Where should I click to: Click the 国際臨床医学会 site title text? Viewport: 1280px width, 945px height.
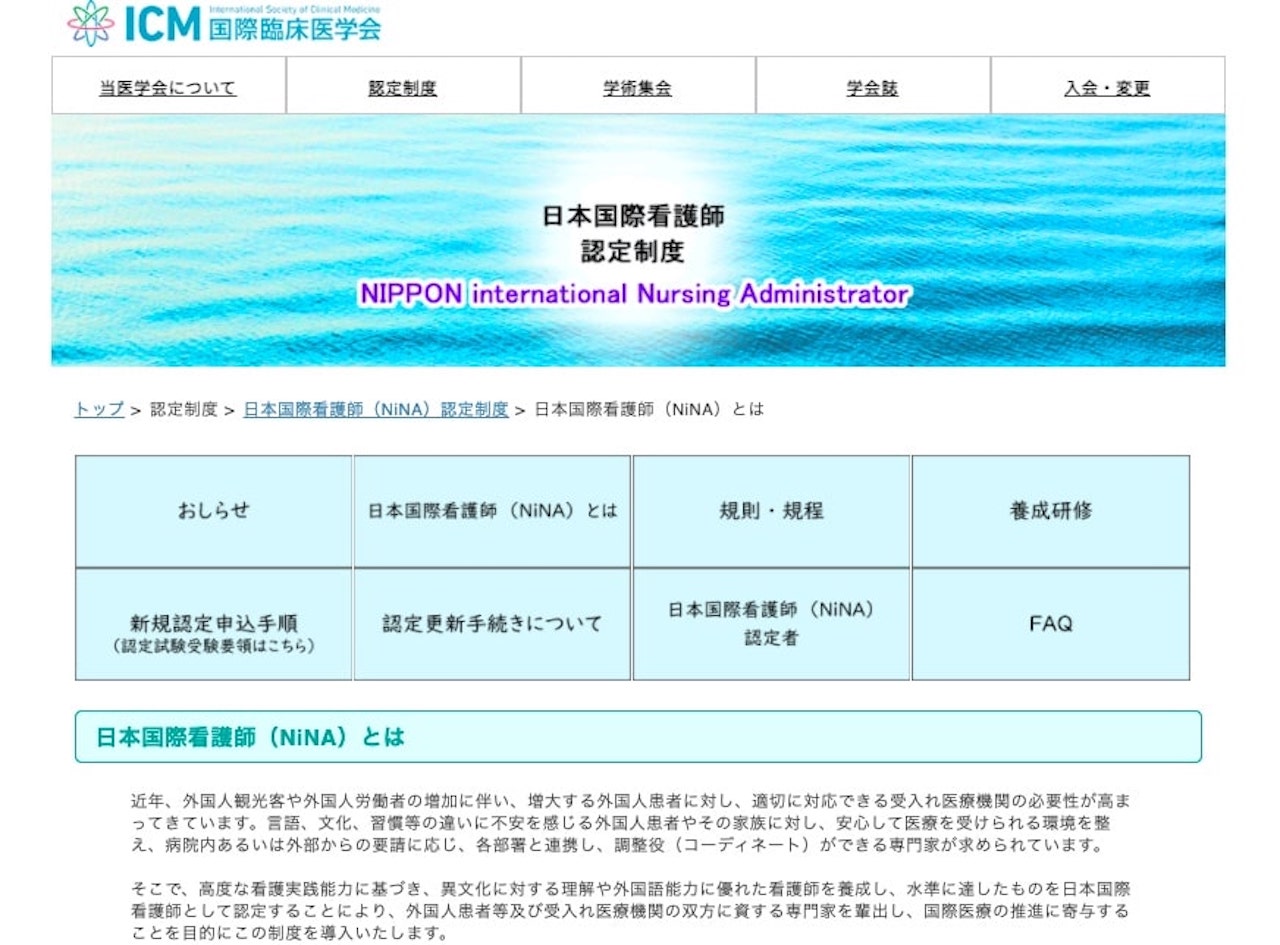coord(295,28)
